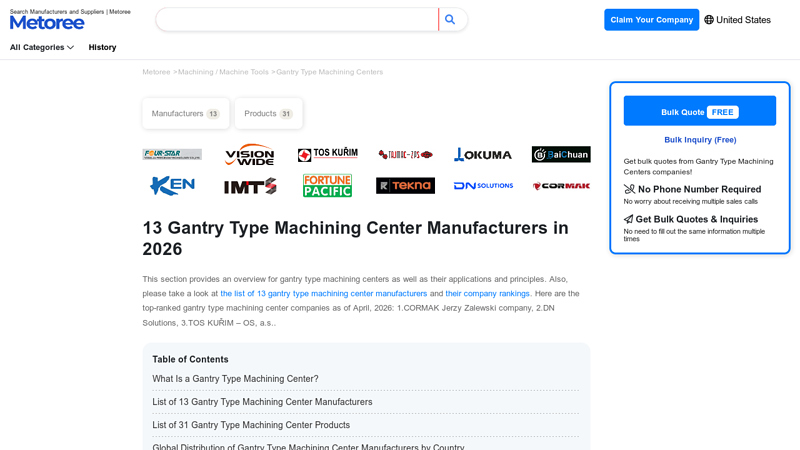Expand the All Categories dropdown

tap(42, 47)
